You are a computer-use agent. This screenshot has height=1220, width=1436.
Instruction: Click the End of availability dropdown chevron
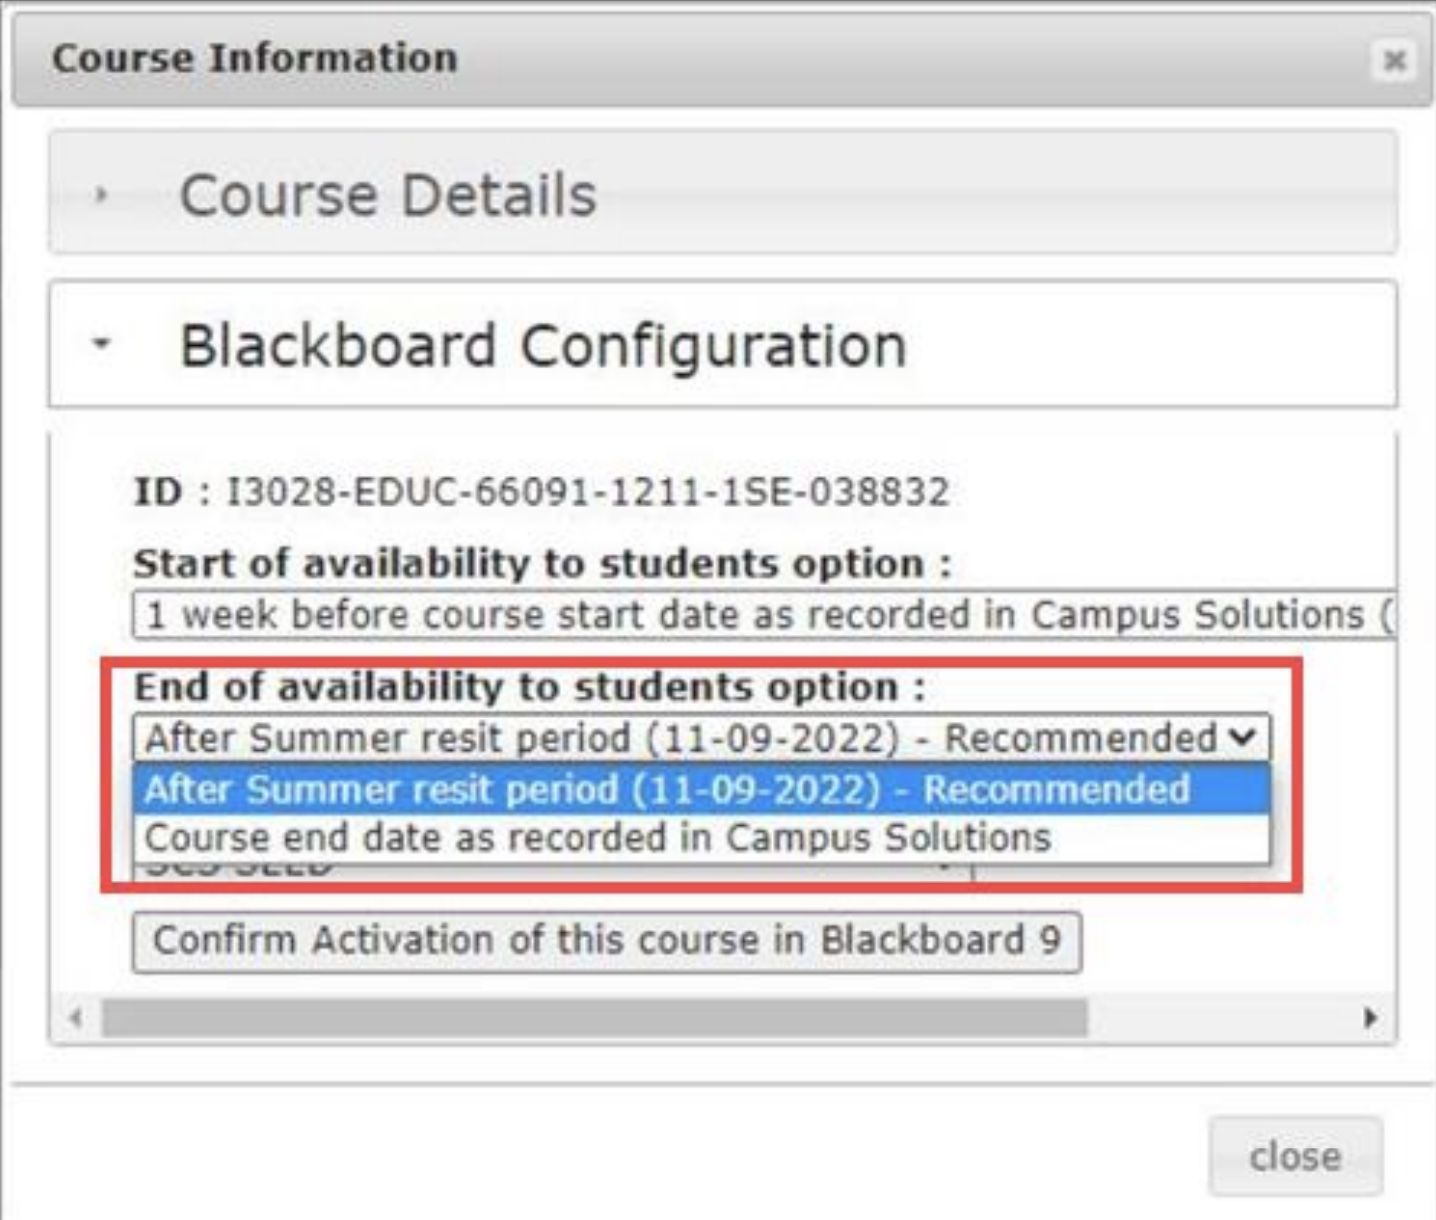coord(1245,737)
